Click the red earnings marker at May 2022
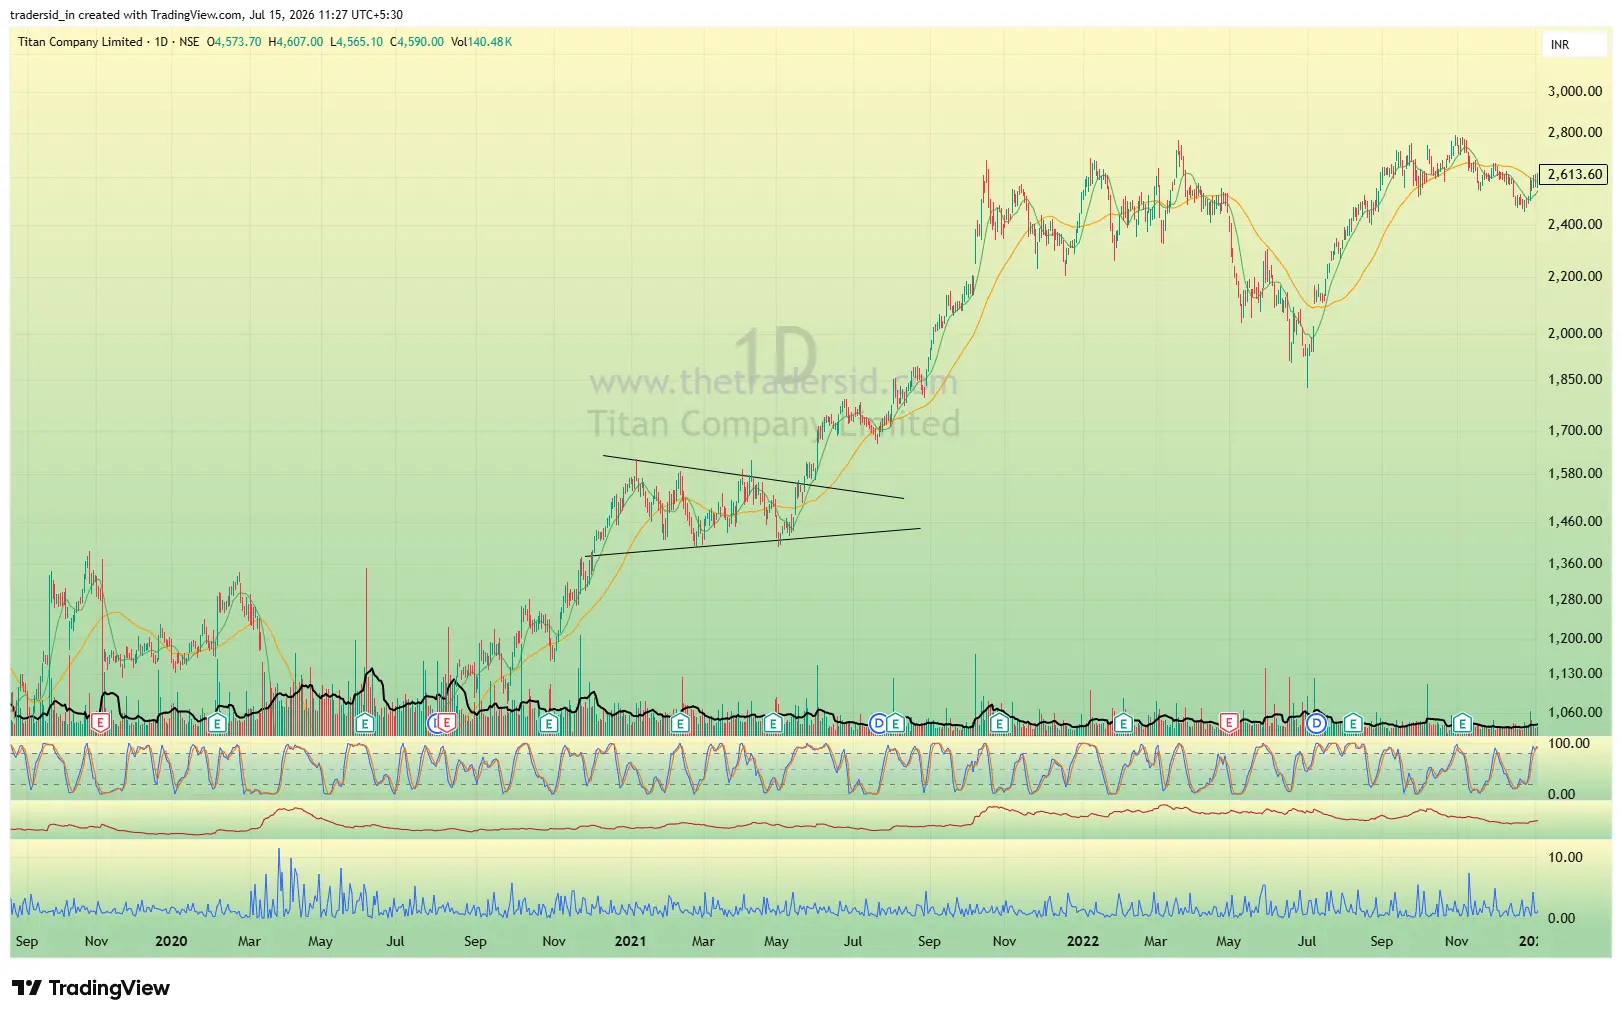This screenshot has width=1622, height=1018. pyautogui.click(x=1229, y=722)
